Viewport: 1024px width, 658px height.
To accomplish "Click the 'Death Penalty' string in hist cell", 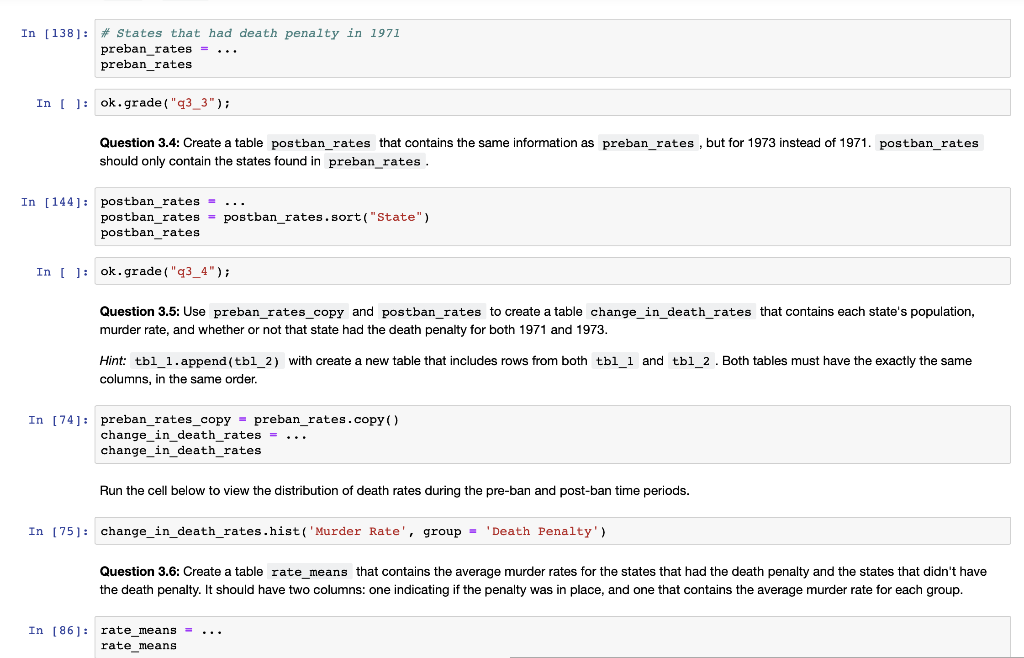I will (541, 531).
